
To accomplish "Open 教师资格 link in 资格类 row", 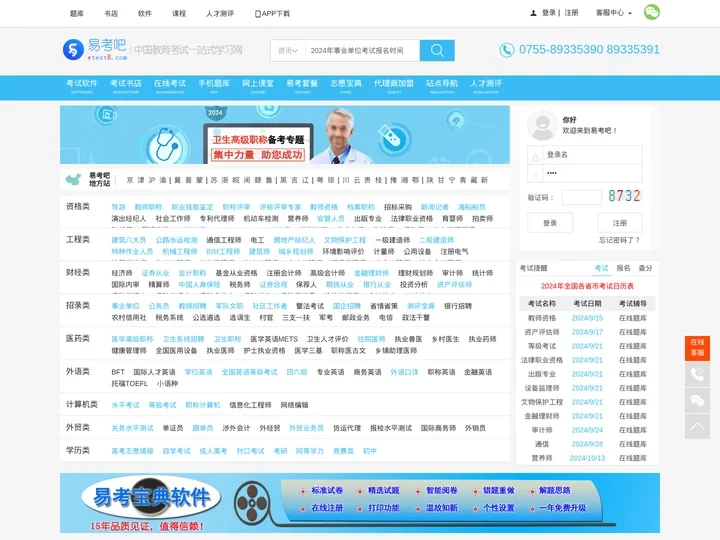I will point(324,207).
